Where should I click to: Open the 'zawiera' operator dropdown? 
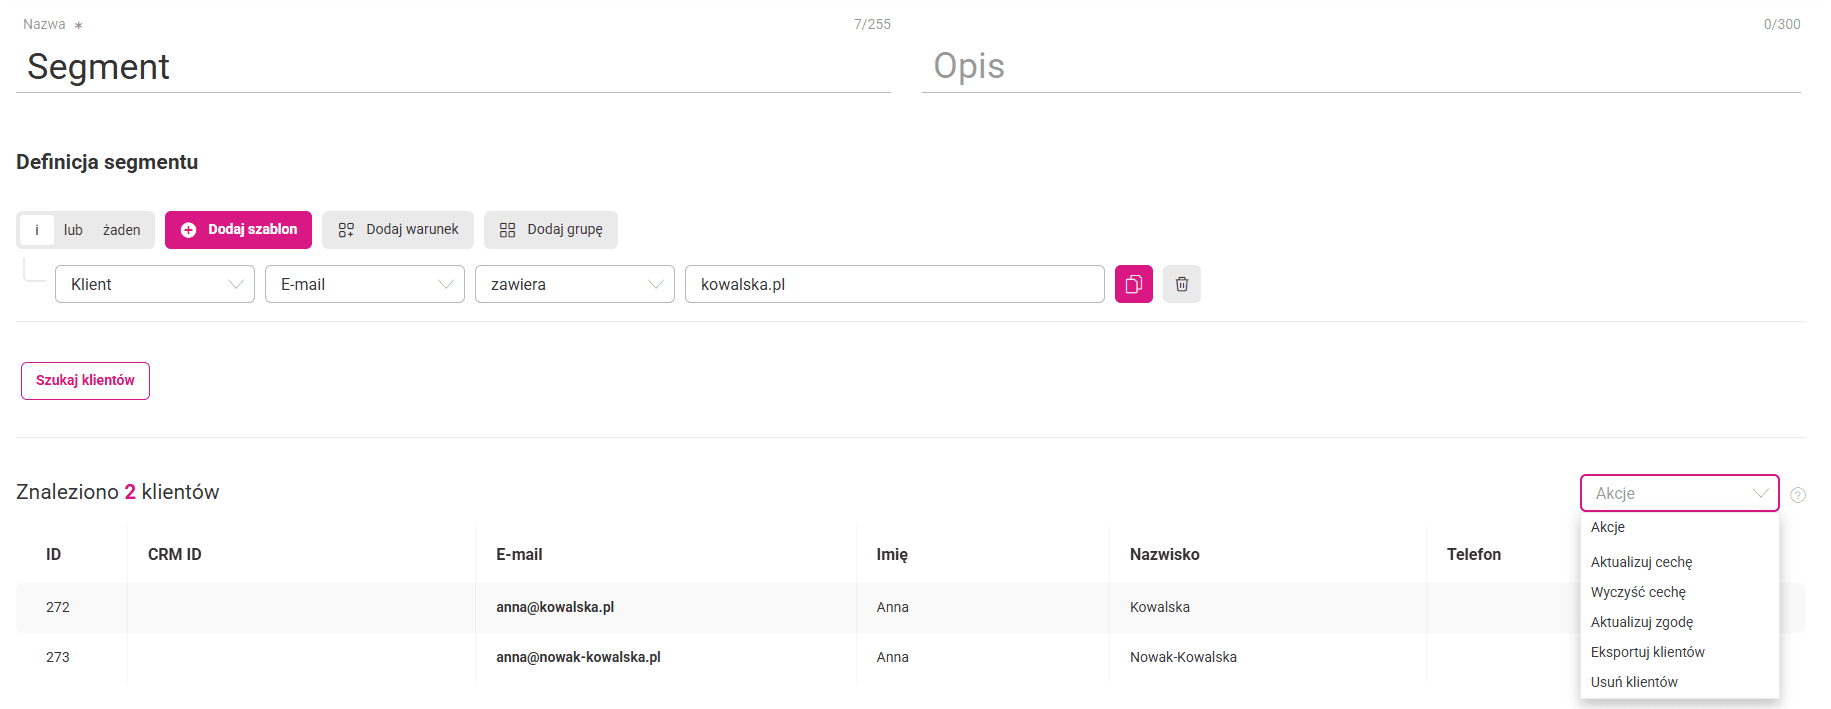click(575, 284)
